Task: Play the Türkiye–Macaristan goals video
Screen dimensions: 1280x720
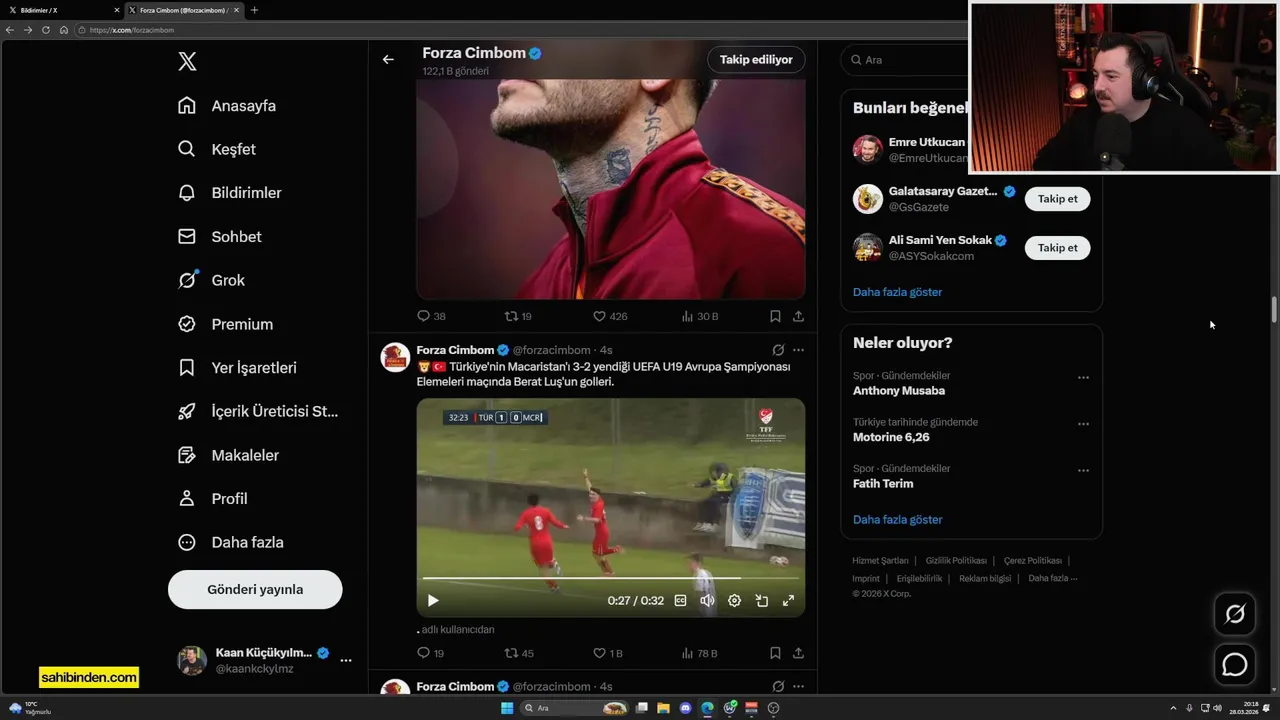Action: pyautogui.click(x=433, y=601)
